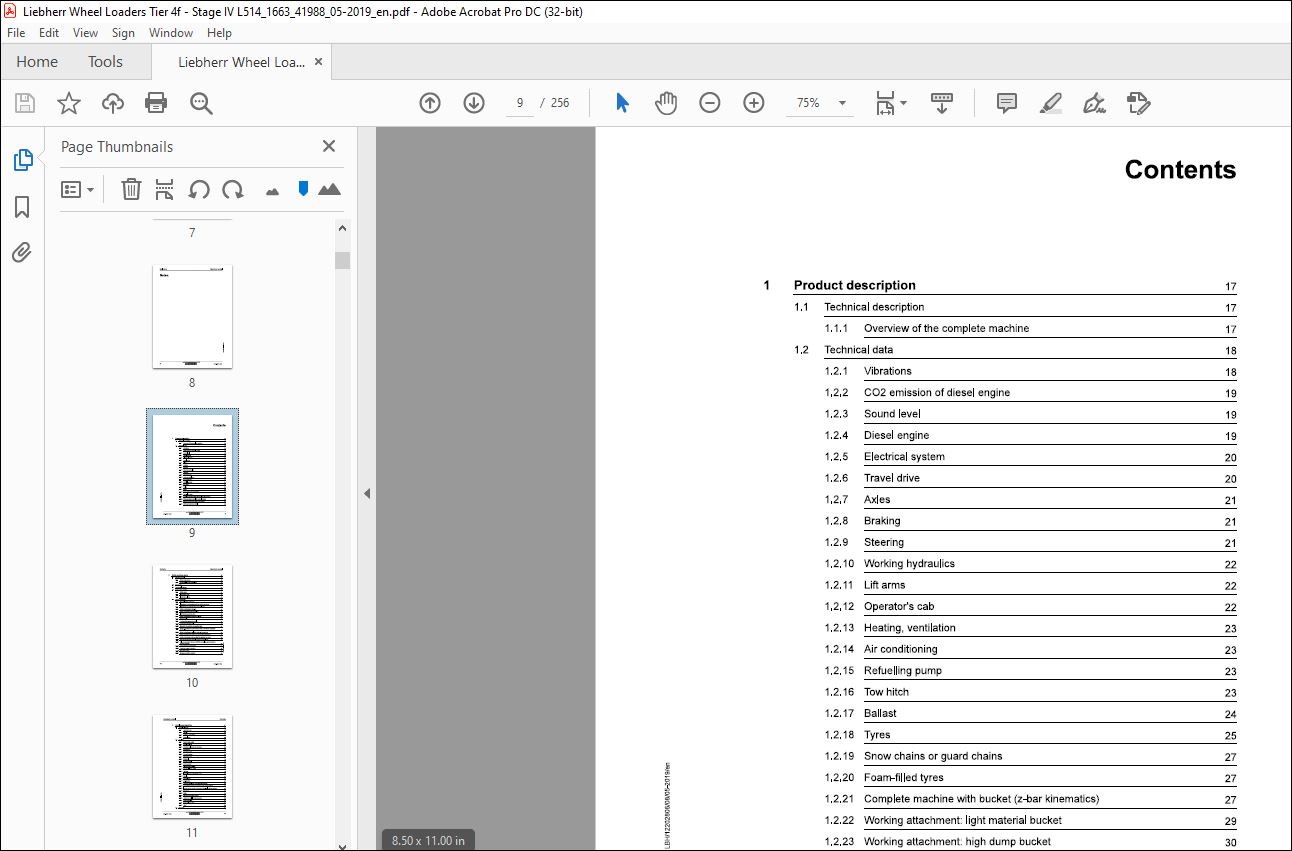Click the stamp/send for signature icon

(1138, 103)
